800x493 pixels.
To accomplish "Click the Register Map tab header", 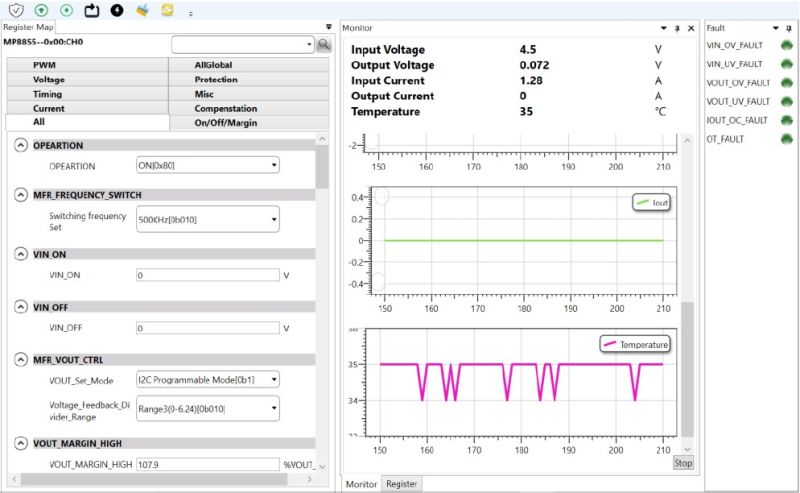I will (28, 27).
